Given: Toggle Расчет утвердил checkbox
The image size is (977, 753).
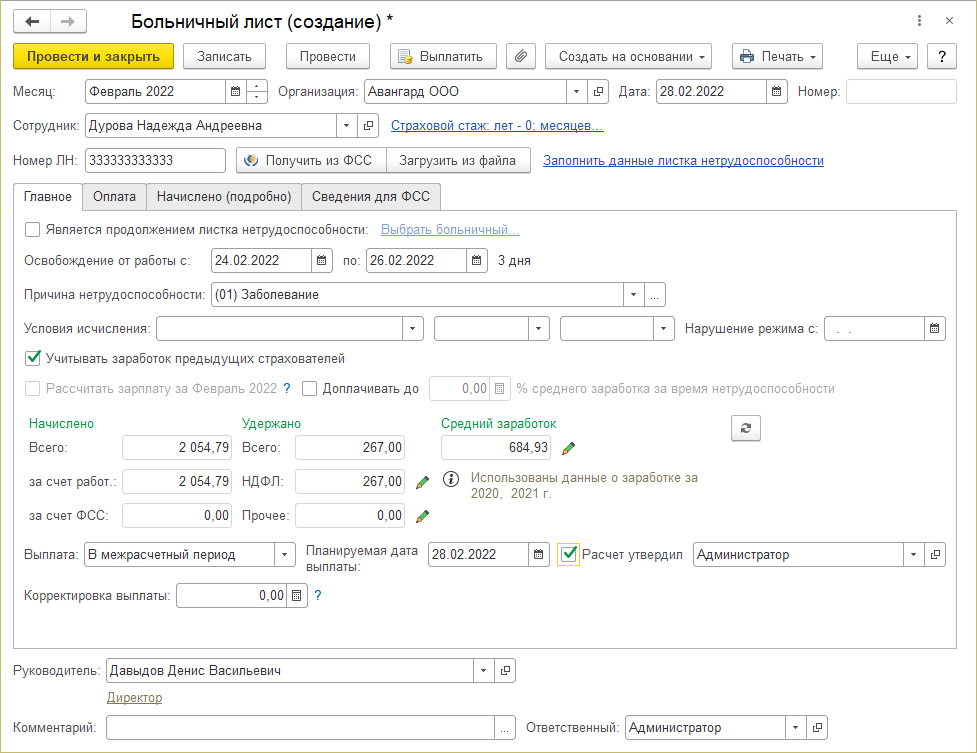Looking at the screenshot, I should click(570, 554).
